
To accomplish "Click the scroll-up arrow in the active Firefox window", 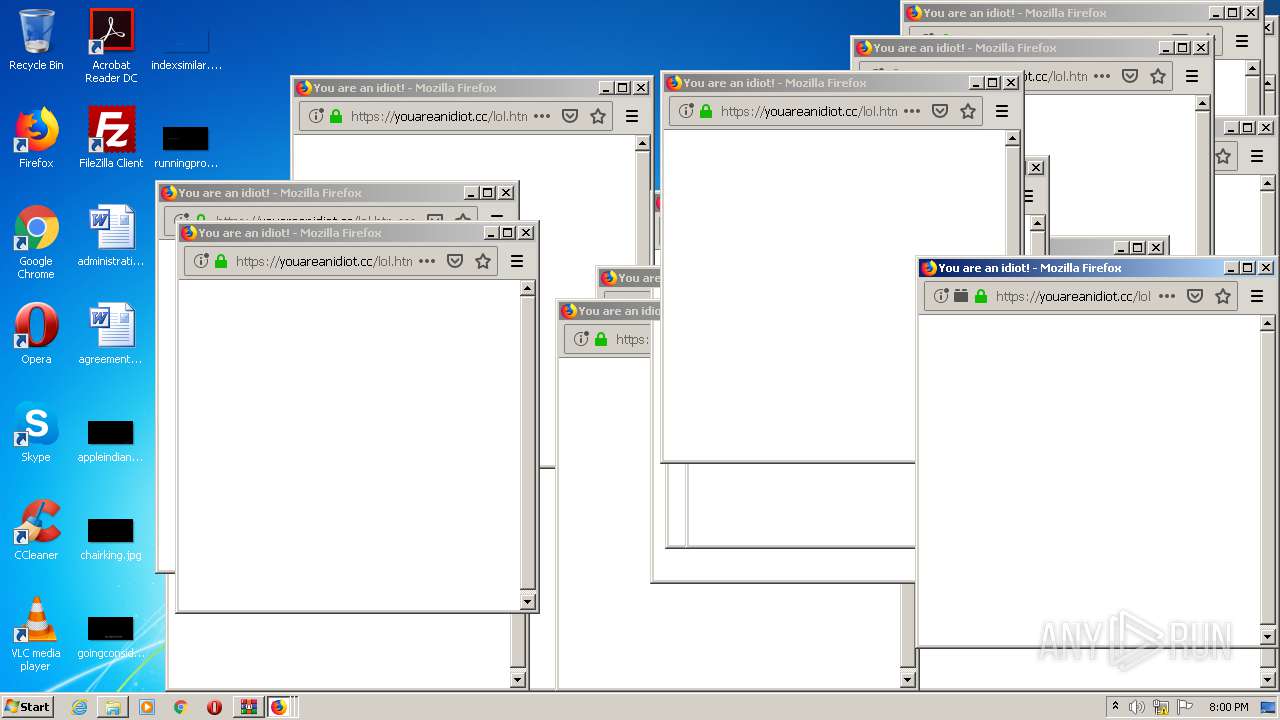I will [1267, 324].
